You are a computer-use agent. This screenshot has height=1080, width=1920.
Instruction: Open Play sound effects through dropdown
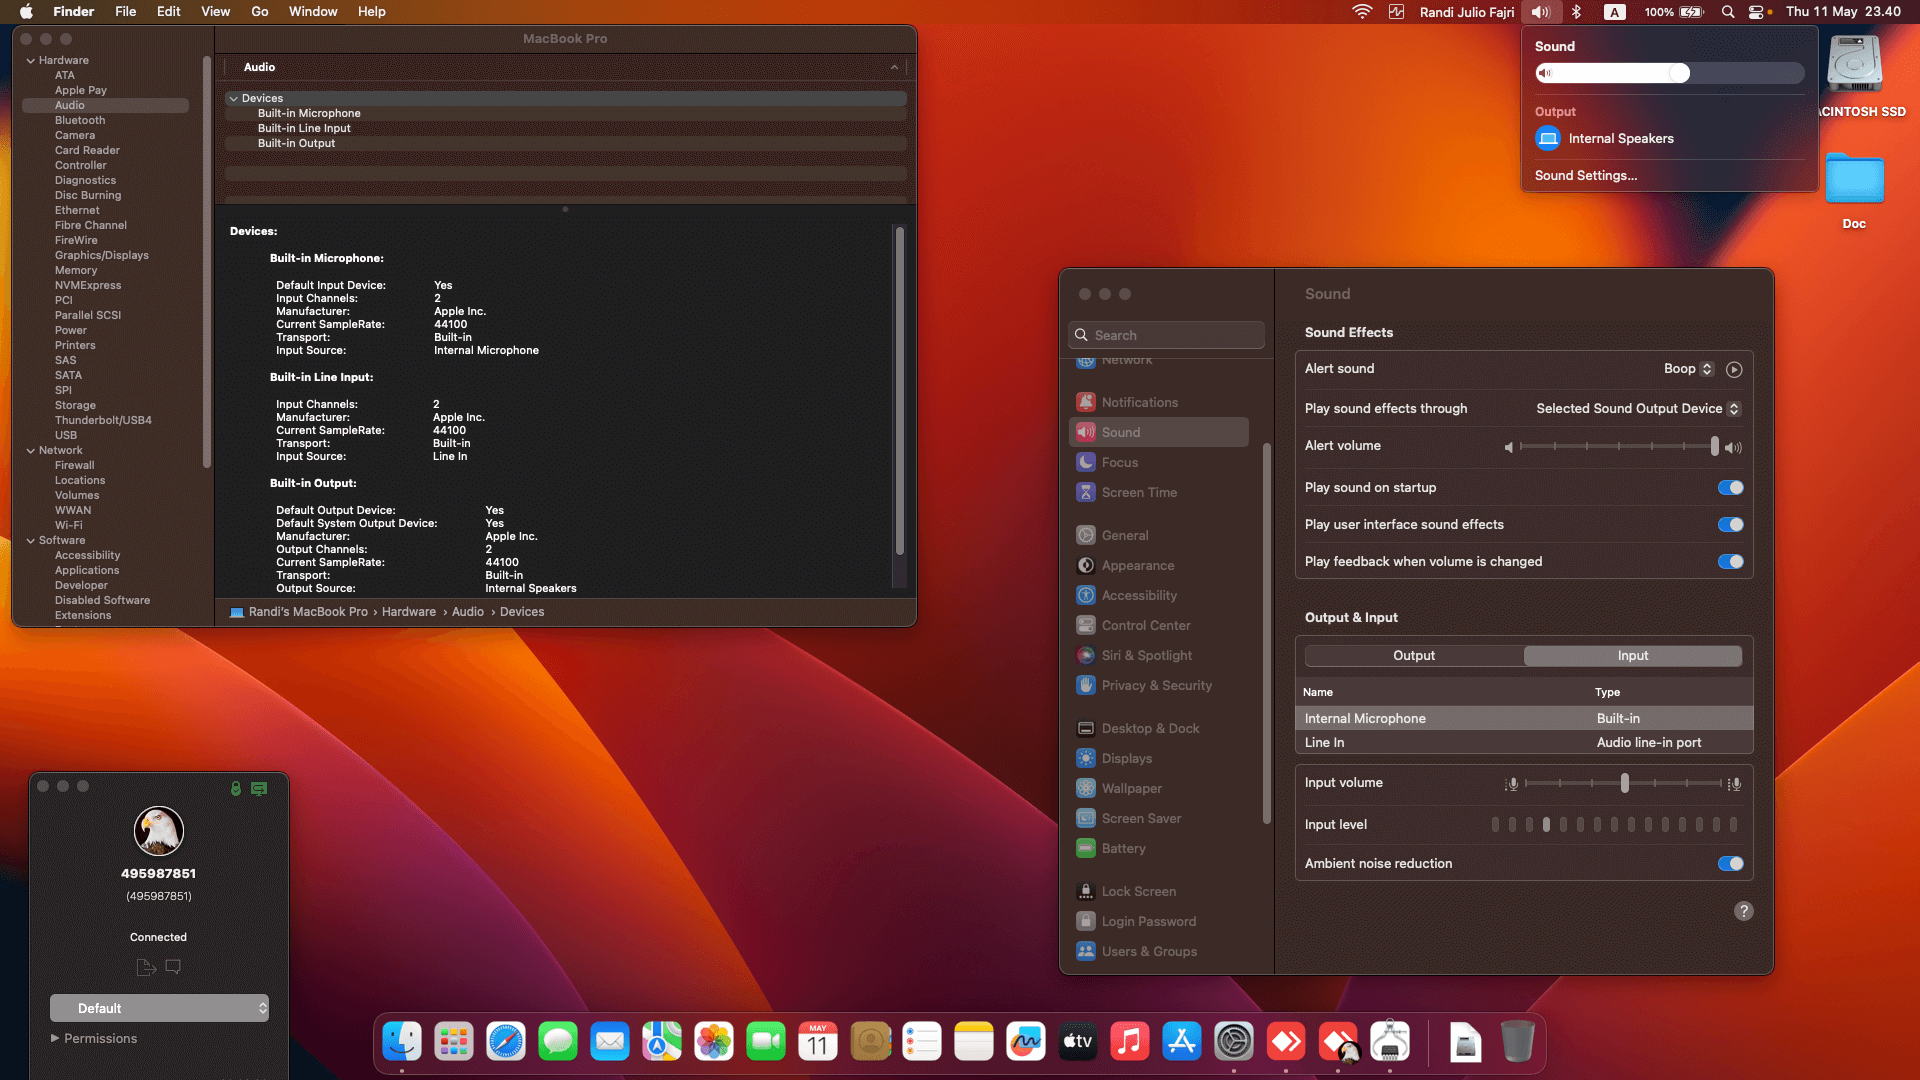(x=1638, y=409)
